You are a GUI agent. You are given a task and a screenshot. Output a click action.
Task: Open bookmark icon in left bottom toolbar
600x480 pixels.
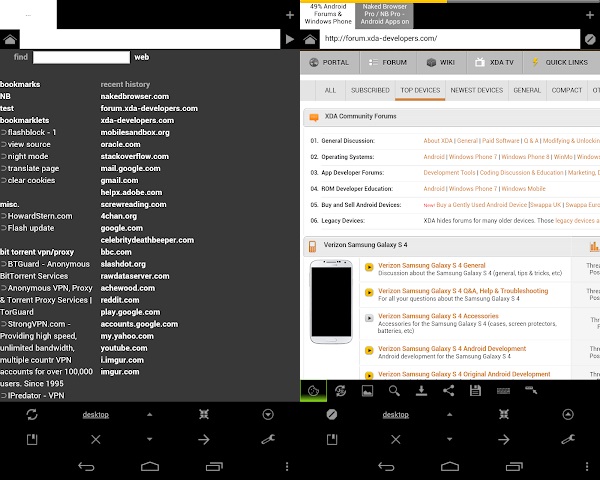[x=32, y=439]
